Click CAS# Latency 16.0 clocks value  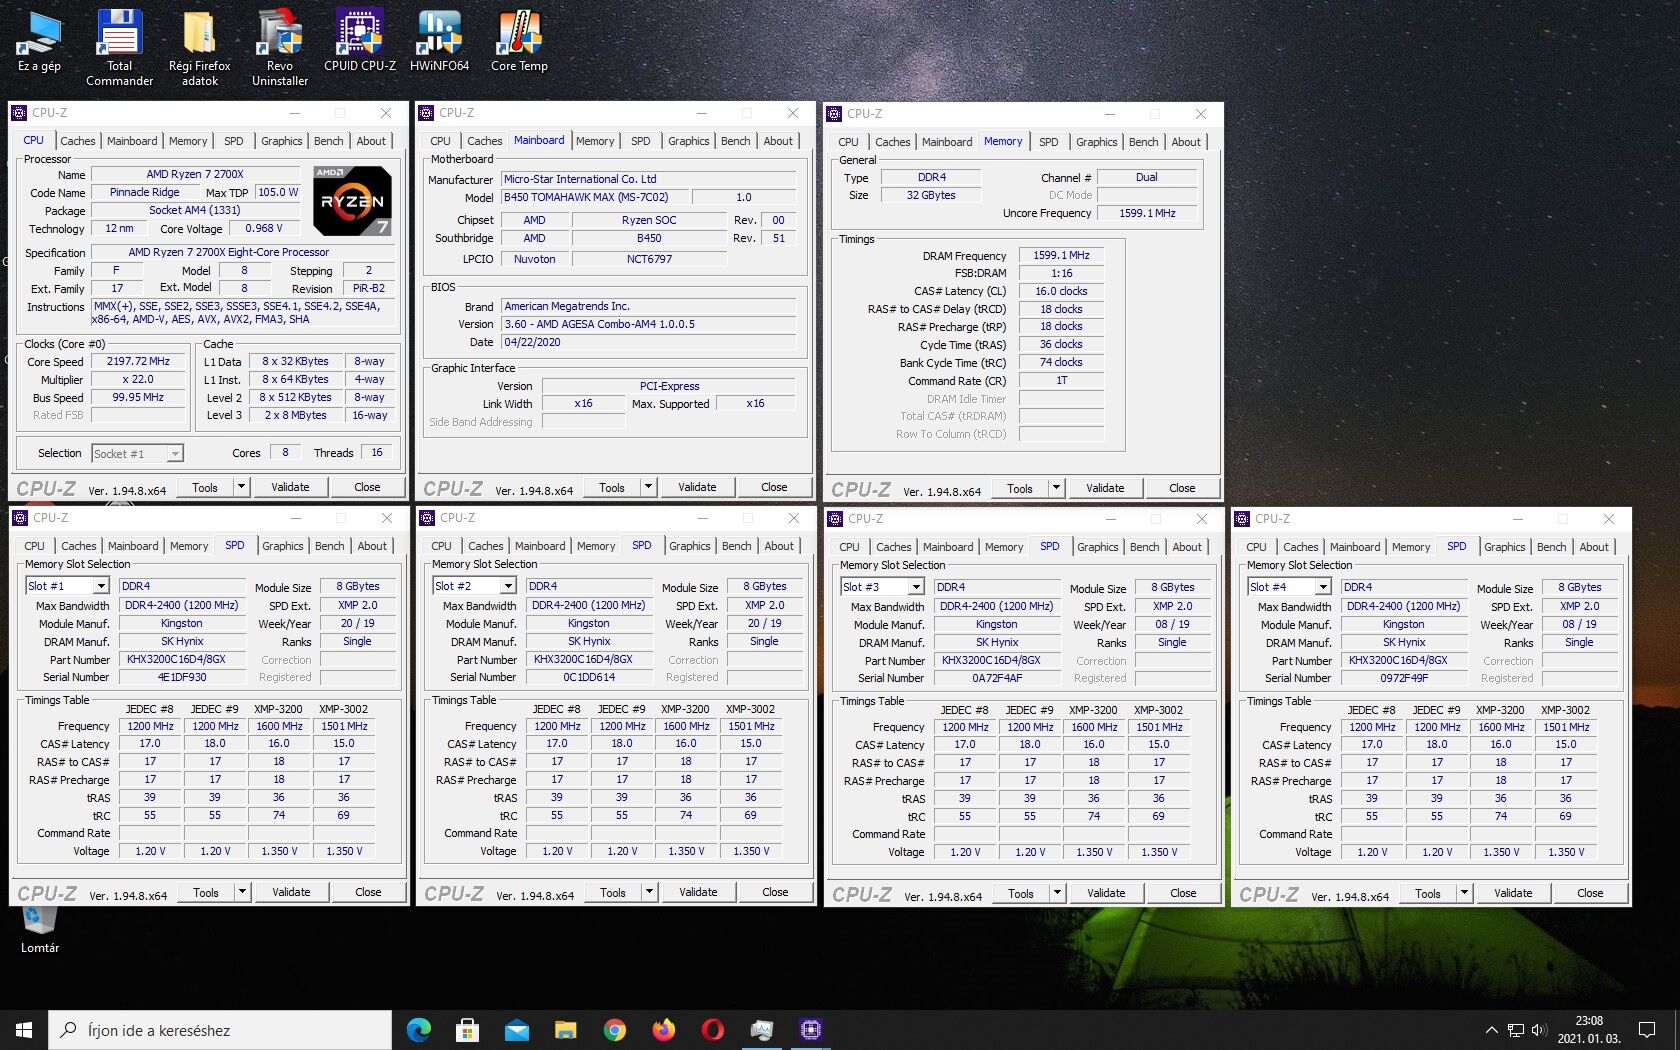[x=1061, y=291]
